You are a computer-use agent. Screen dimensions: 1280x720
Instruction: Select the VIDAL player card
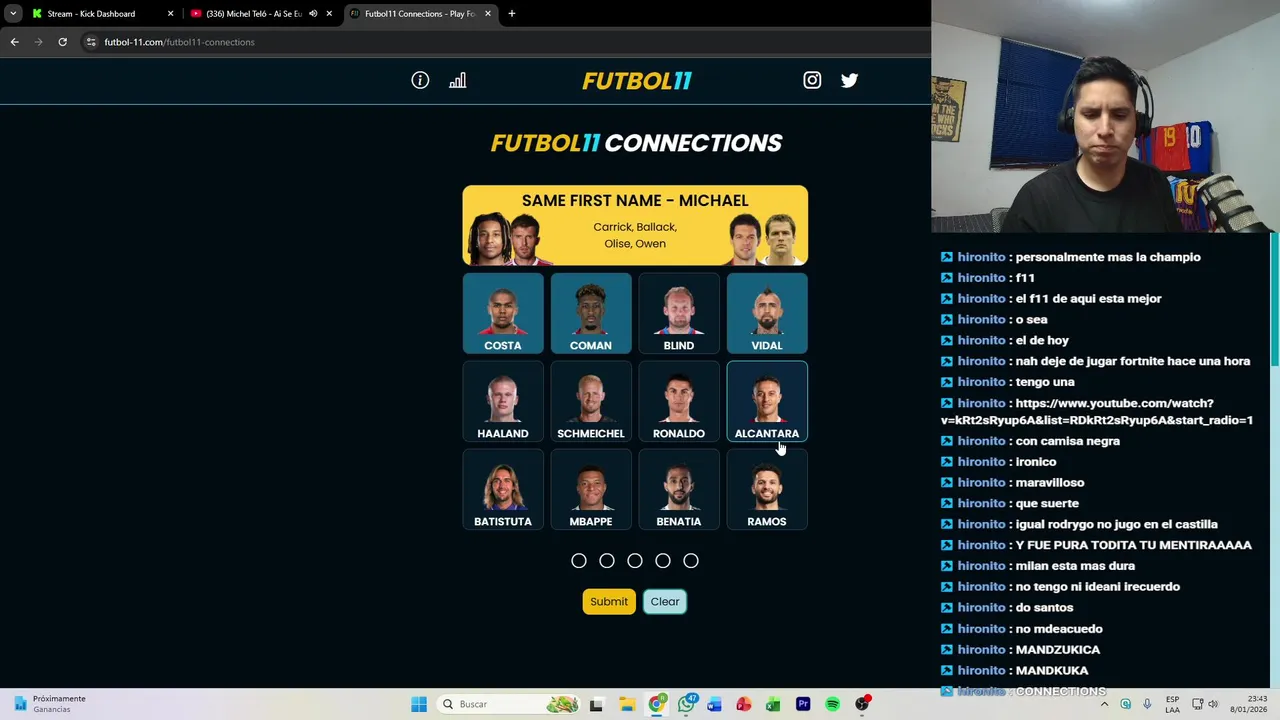(767, 313)
